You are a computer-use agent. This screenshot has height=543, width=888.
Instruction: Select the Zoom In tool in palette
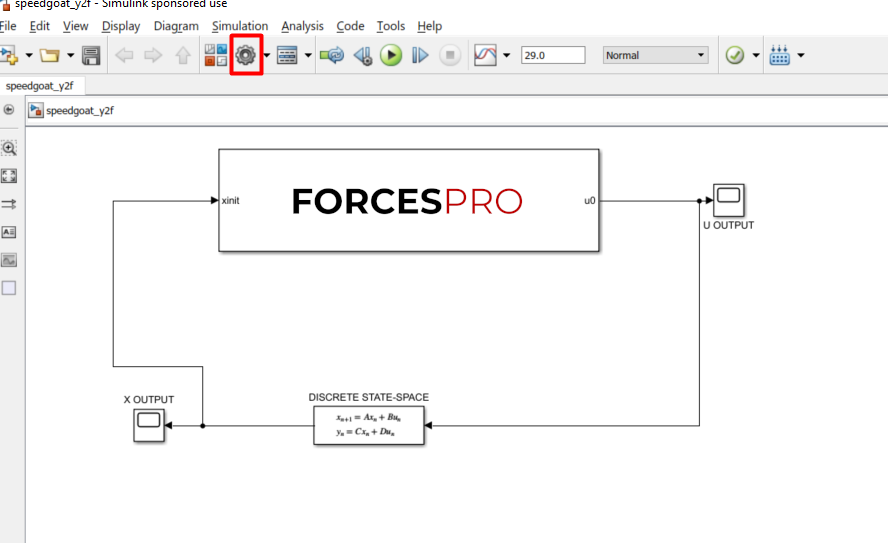9,148
